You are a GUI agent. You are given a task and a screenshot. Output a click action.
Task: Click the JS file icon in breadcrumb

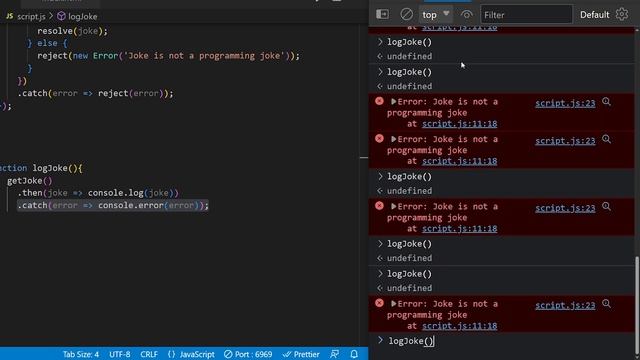click(10, 16)
